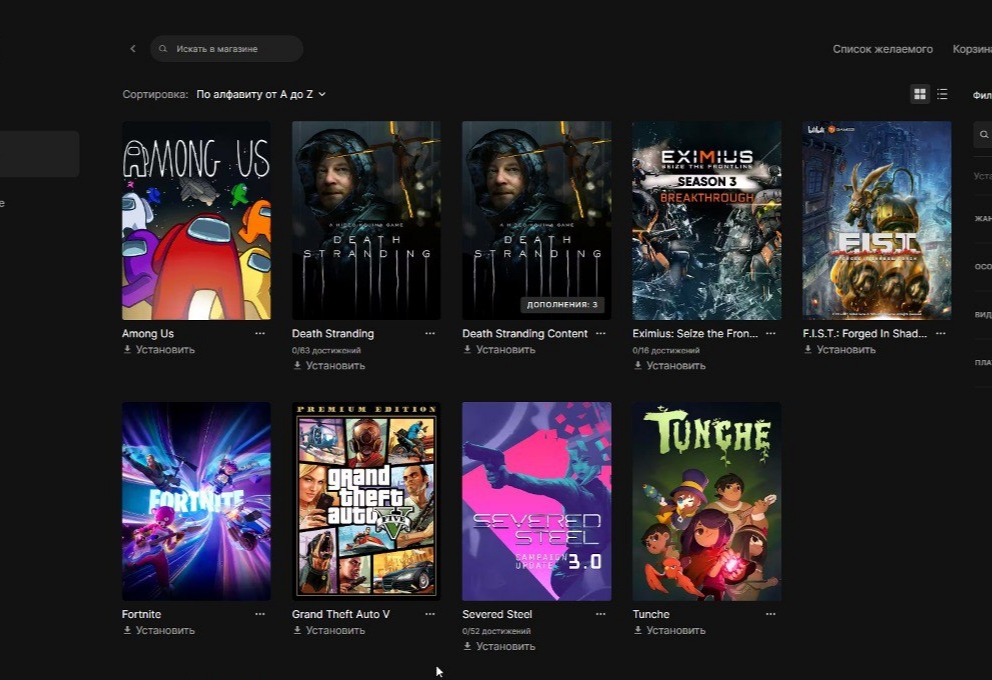Open the Tunche cover thumbnail
This screenshot has width=992, height=680.
[x=707, y=501]
